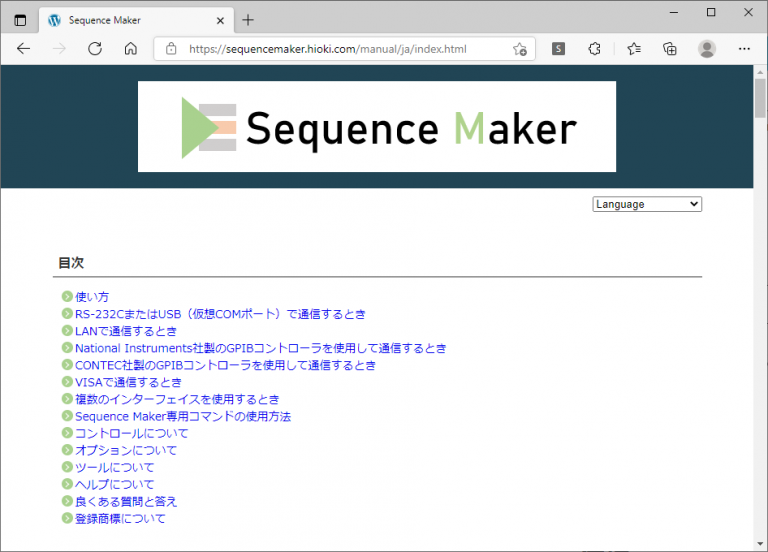768x552 pixels.
Task: Open Collections panel
Action: click(x=670, y=48)
